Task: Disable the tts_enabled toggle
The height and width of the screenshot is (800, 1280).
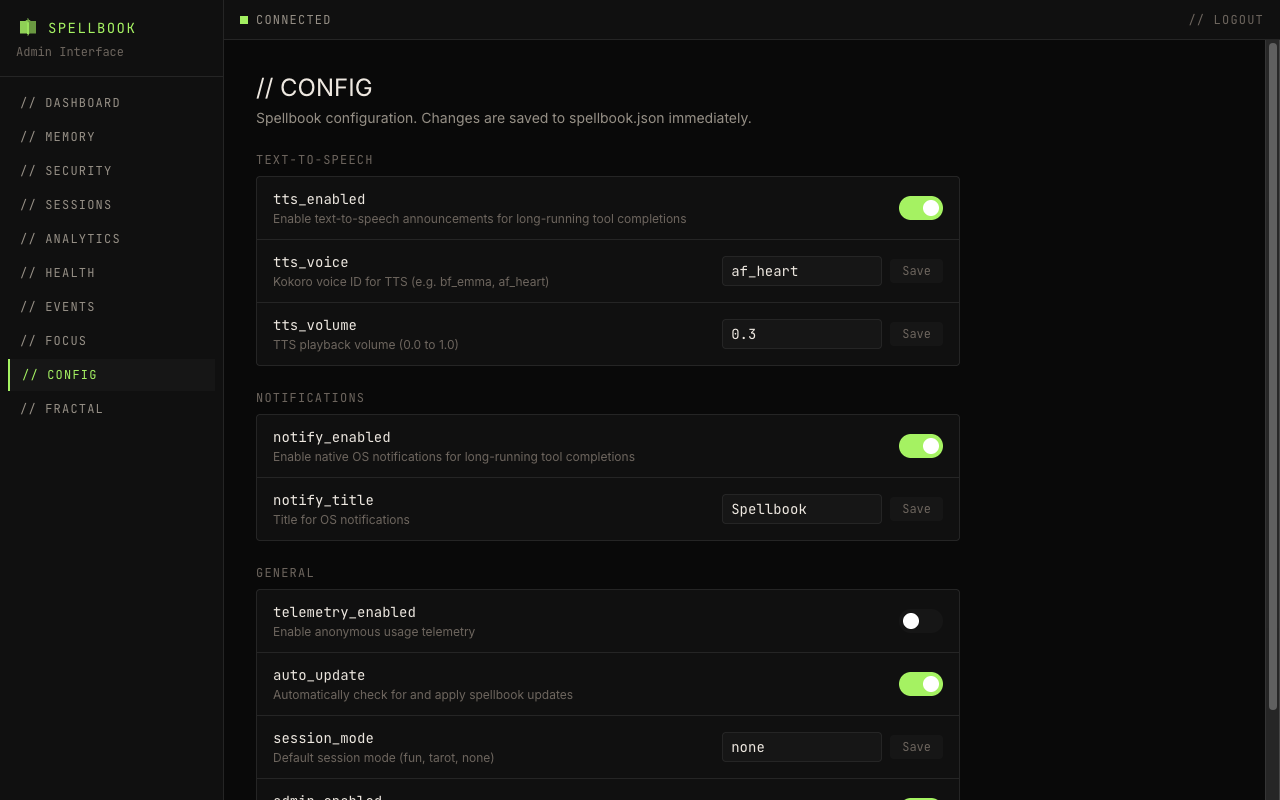Action: [x=920, y=207]
